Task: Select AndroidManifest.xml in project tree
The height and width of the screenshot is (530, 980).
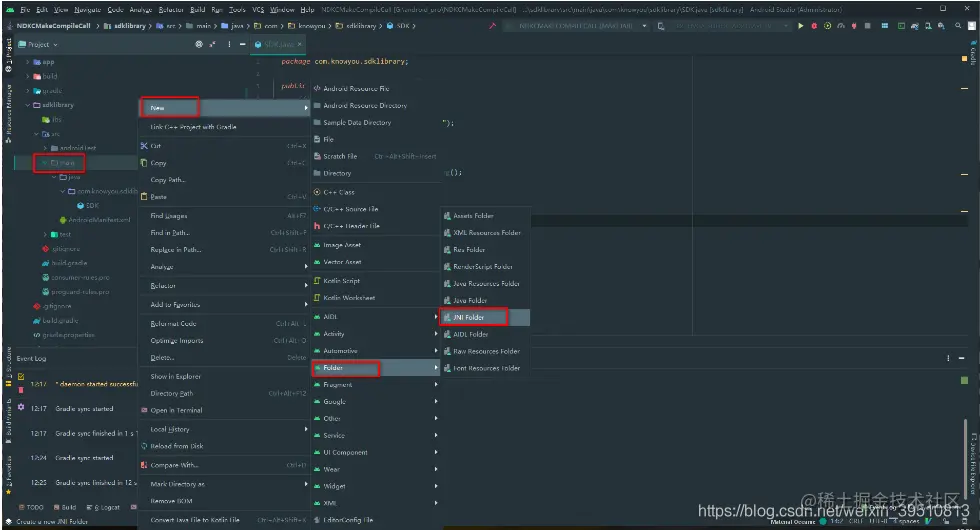Action: pyautogui.click(x=94, y=220)
